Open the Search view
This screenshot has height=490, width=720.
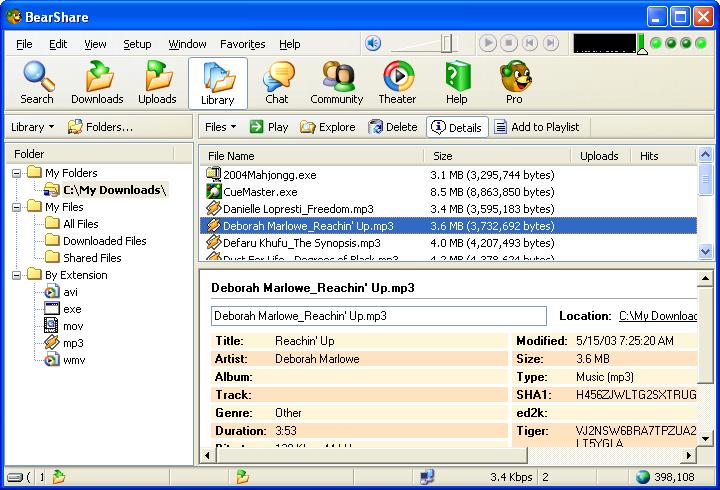(37, 83)
